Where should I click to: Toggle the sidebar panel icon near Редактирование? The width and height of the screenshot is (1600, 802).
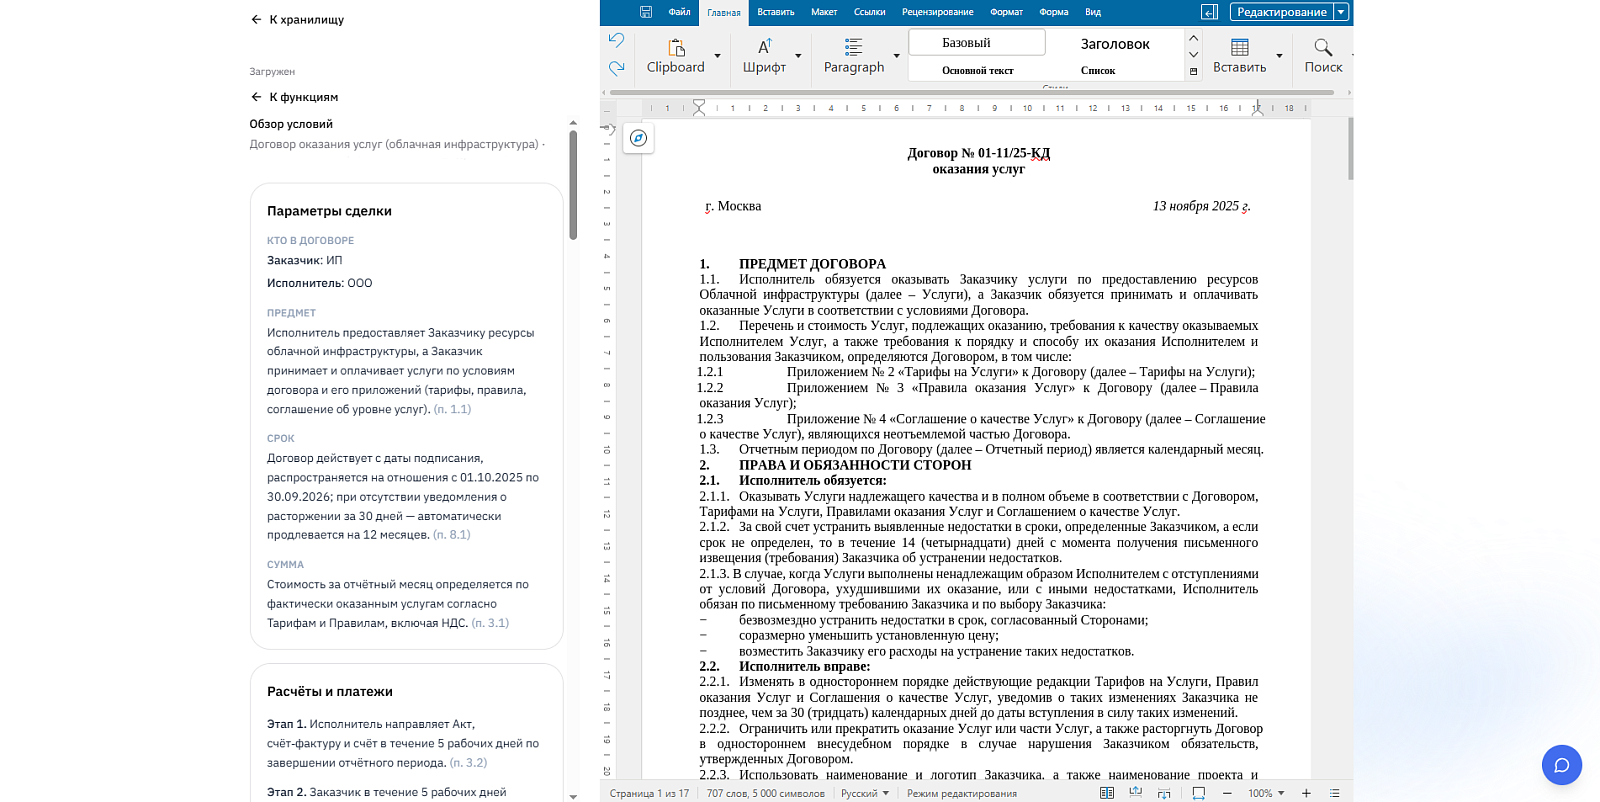coord(1209,12)
